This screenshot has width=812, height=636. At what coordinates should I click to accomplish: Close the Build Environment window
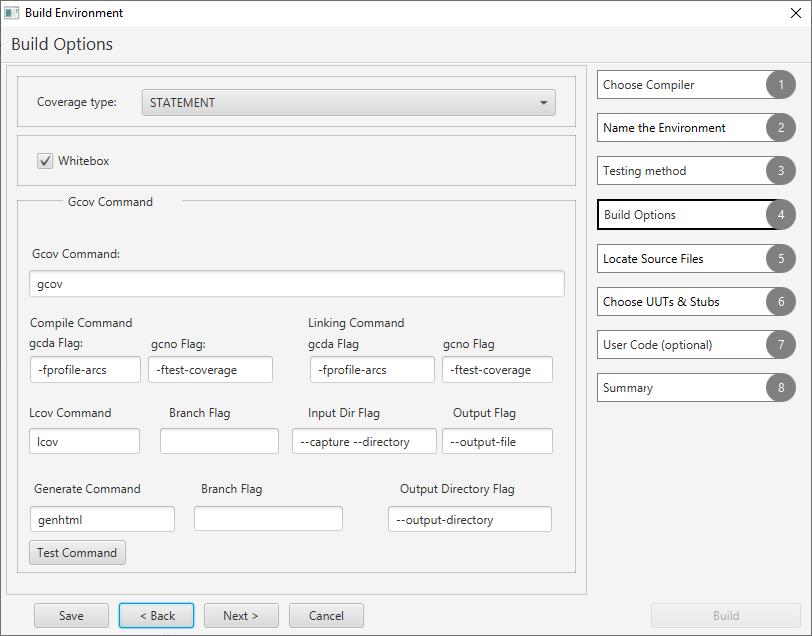(x=796, y=13)
